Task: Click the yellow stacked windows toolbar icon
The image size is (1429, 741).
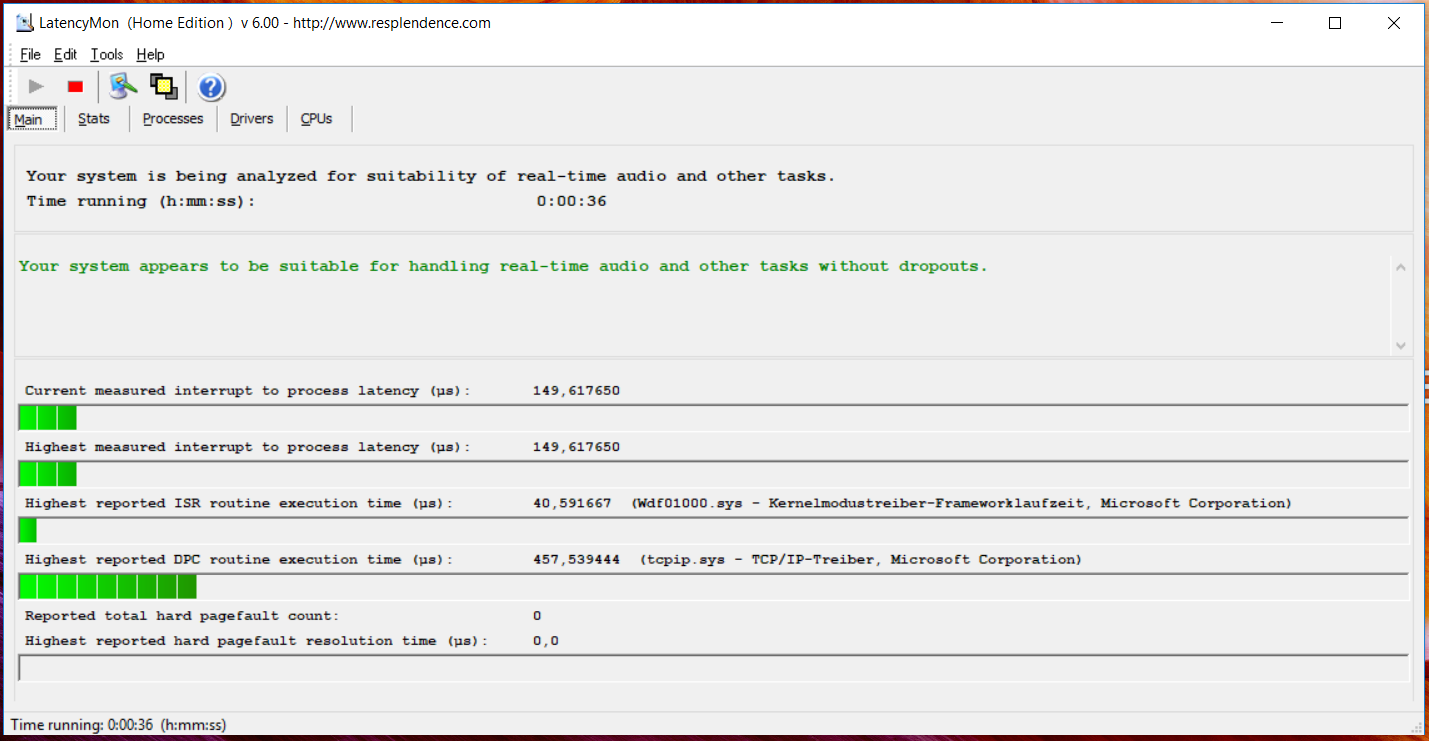Action: [163, 87]
